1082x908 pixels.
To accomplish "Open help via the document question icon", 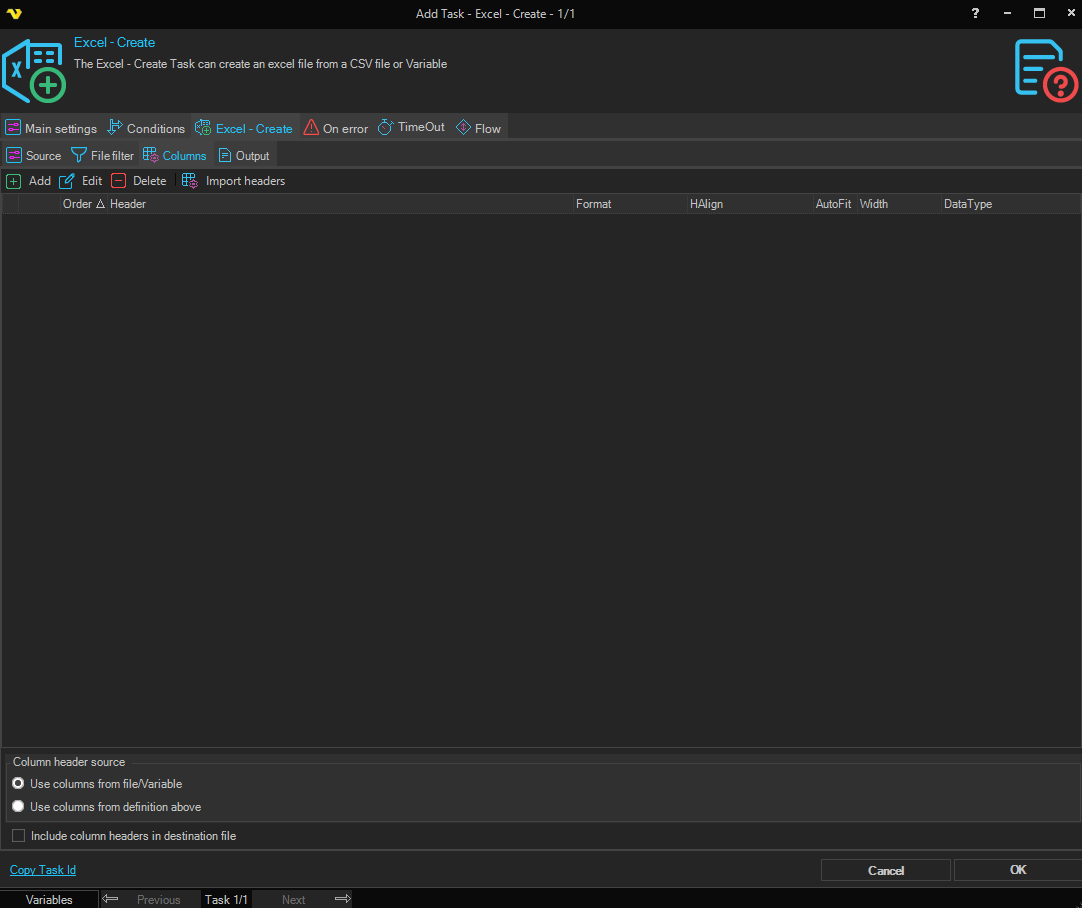I will coord(1045,70).
